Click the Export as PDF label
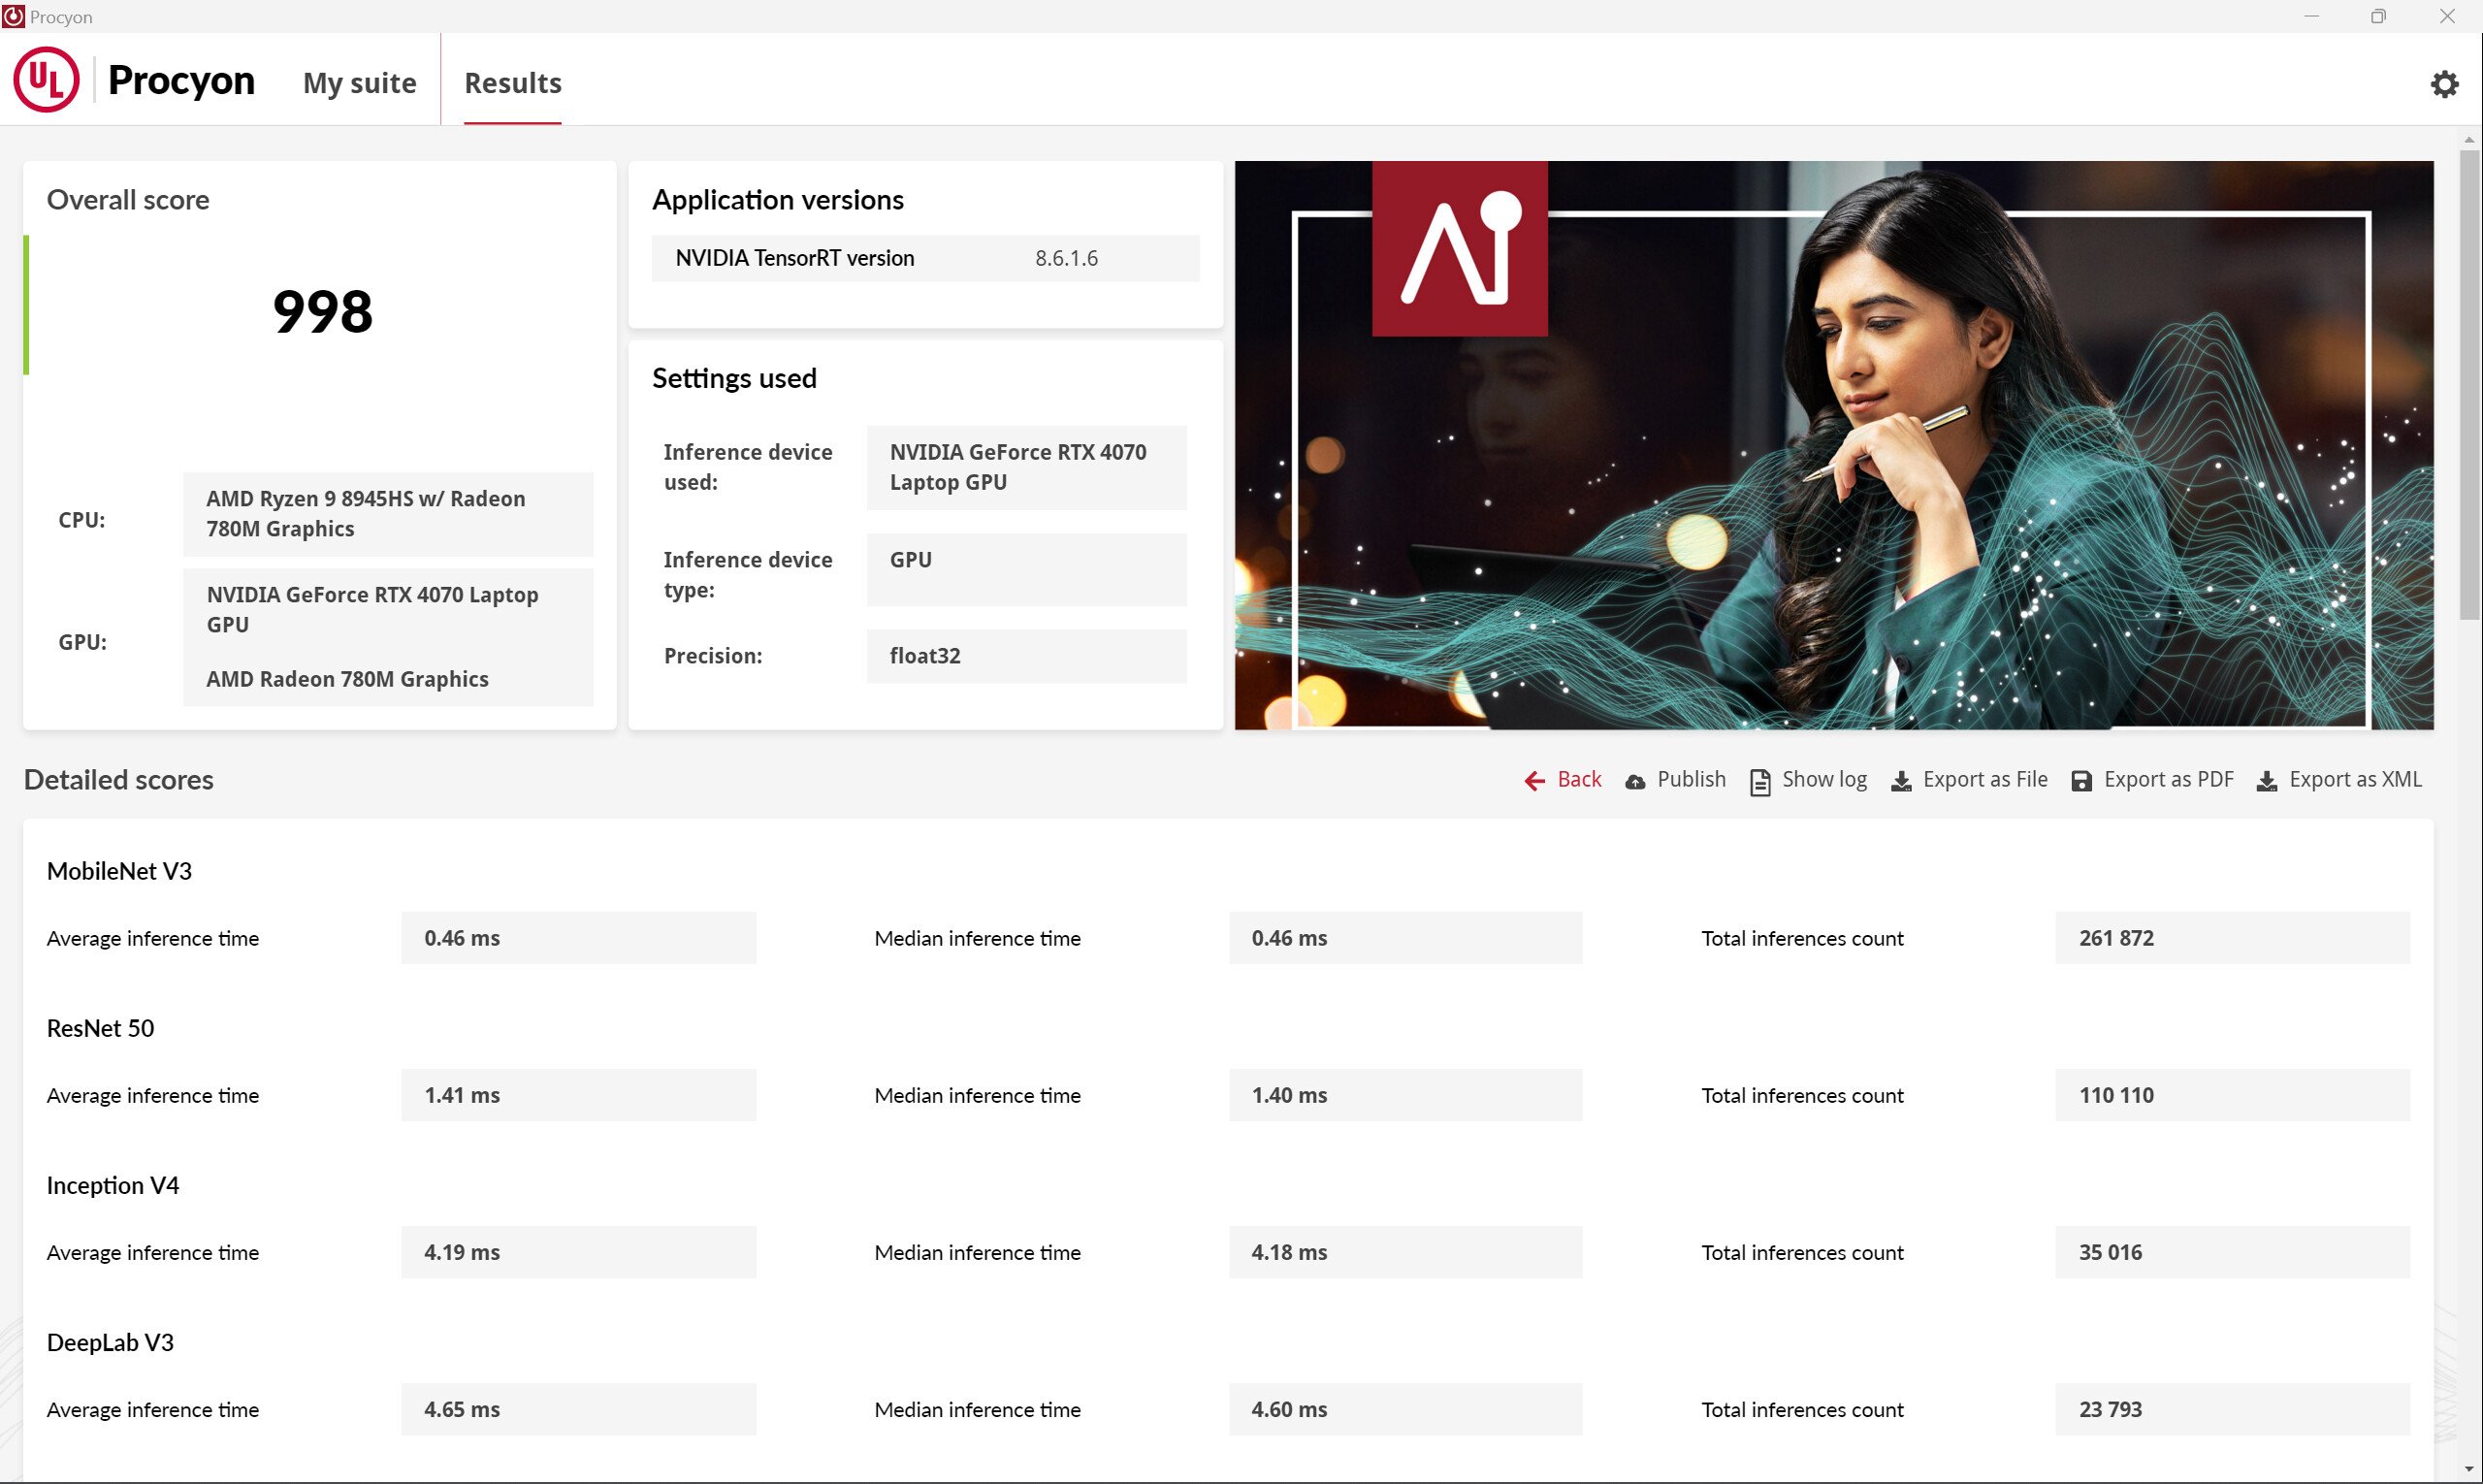Viewport: 2483px width, 1484px height. click(x=2168, y=780)
